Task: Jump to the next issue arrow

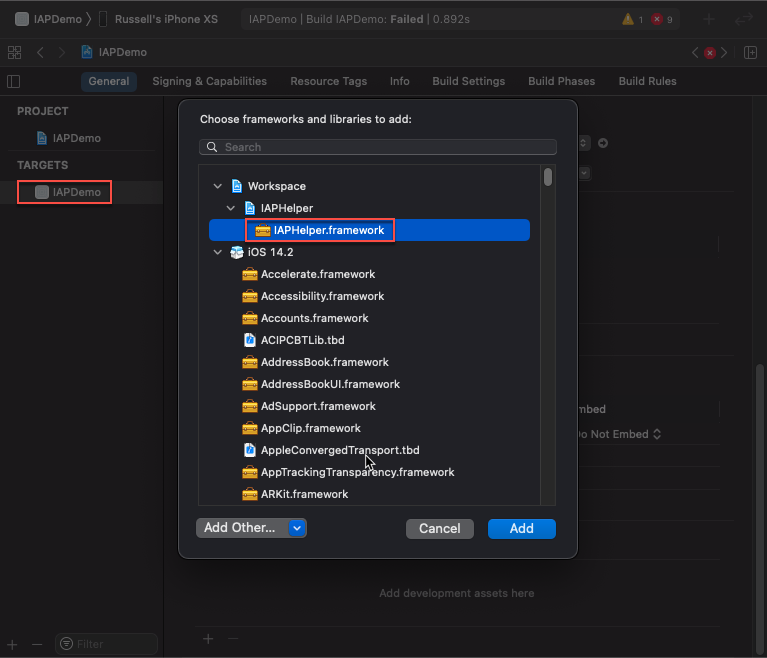Action: pos(724,52)
